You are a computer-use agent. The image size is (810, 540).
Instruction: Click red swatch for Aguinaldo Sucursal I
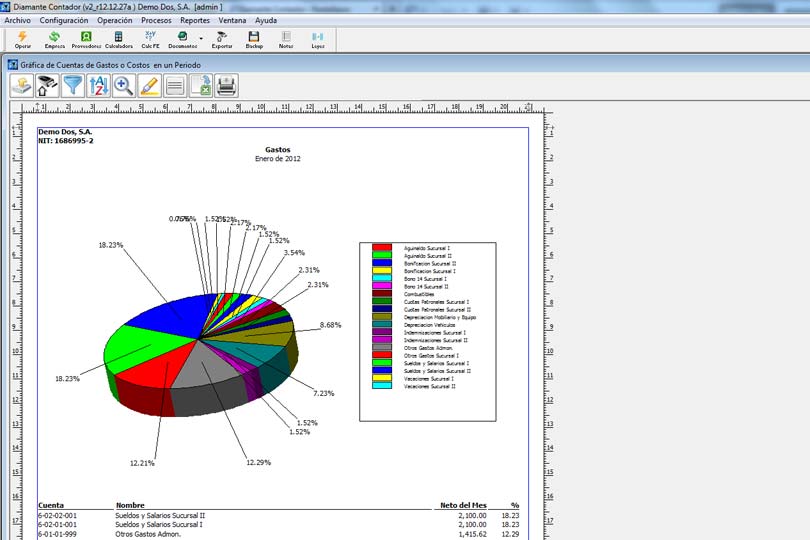382,248
